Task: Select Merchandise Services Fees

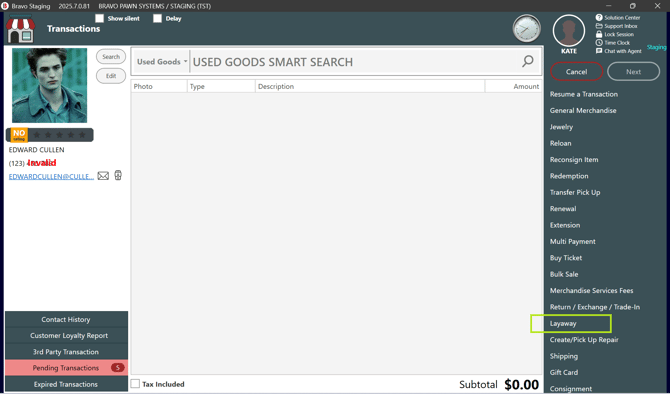Action: click(591, 291)
